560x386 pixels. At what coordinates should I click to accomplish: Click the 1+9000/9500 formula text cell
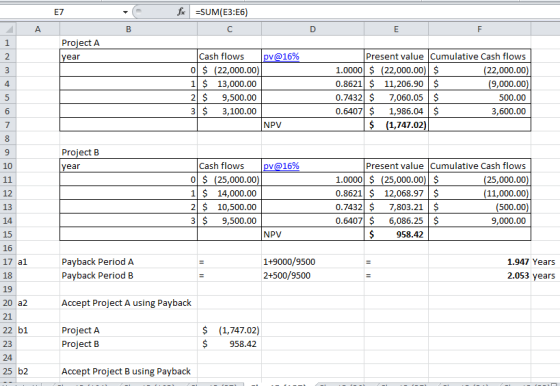(x=313, y=262)
